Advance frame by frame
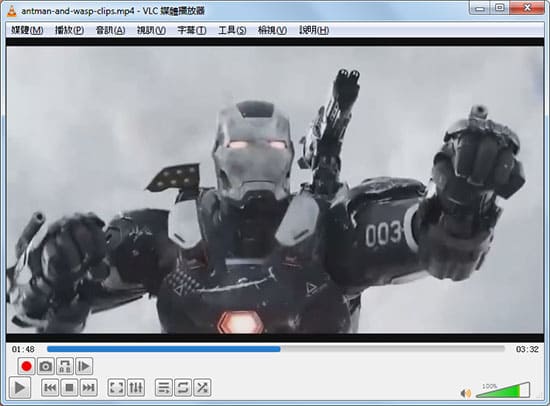 [84, 366]
